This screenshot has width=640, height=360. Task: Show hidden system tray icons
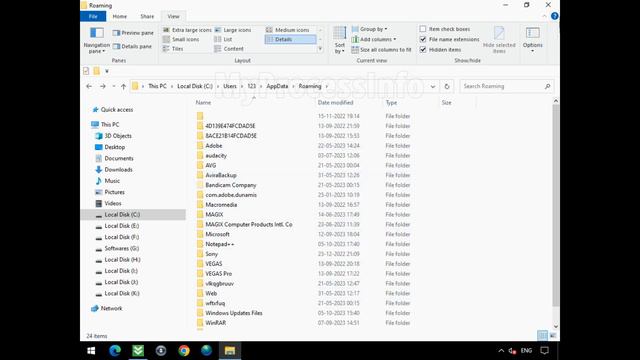coord(501,351)
